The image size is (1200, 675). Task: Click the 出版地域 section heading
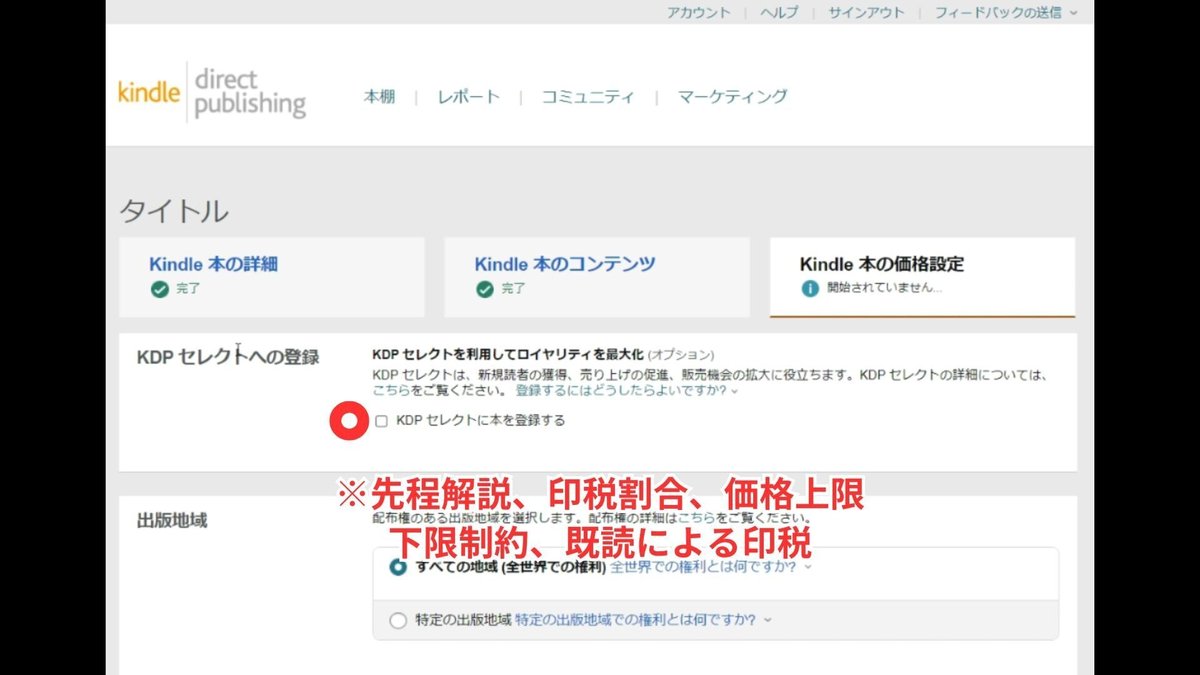172,520
